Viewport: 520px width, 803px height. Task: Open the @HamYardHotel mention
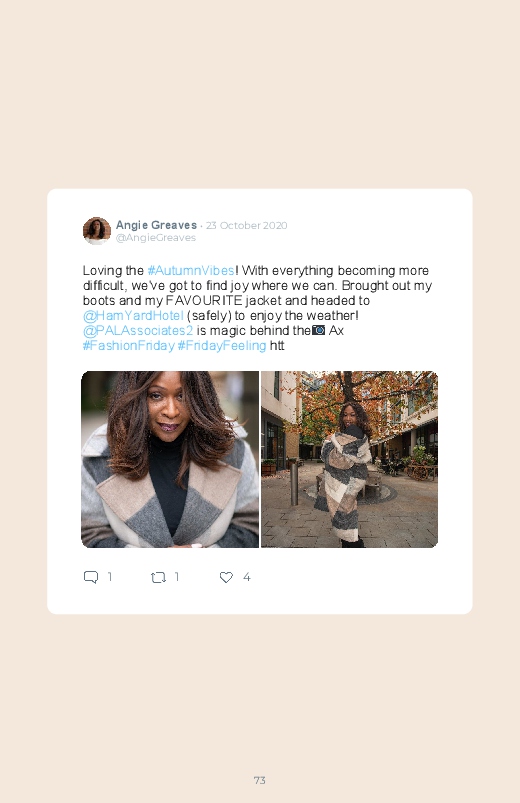[133, 315]
